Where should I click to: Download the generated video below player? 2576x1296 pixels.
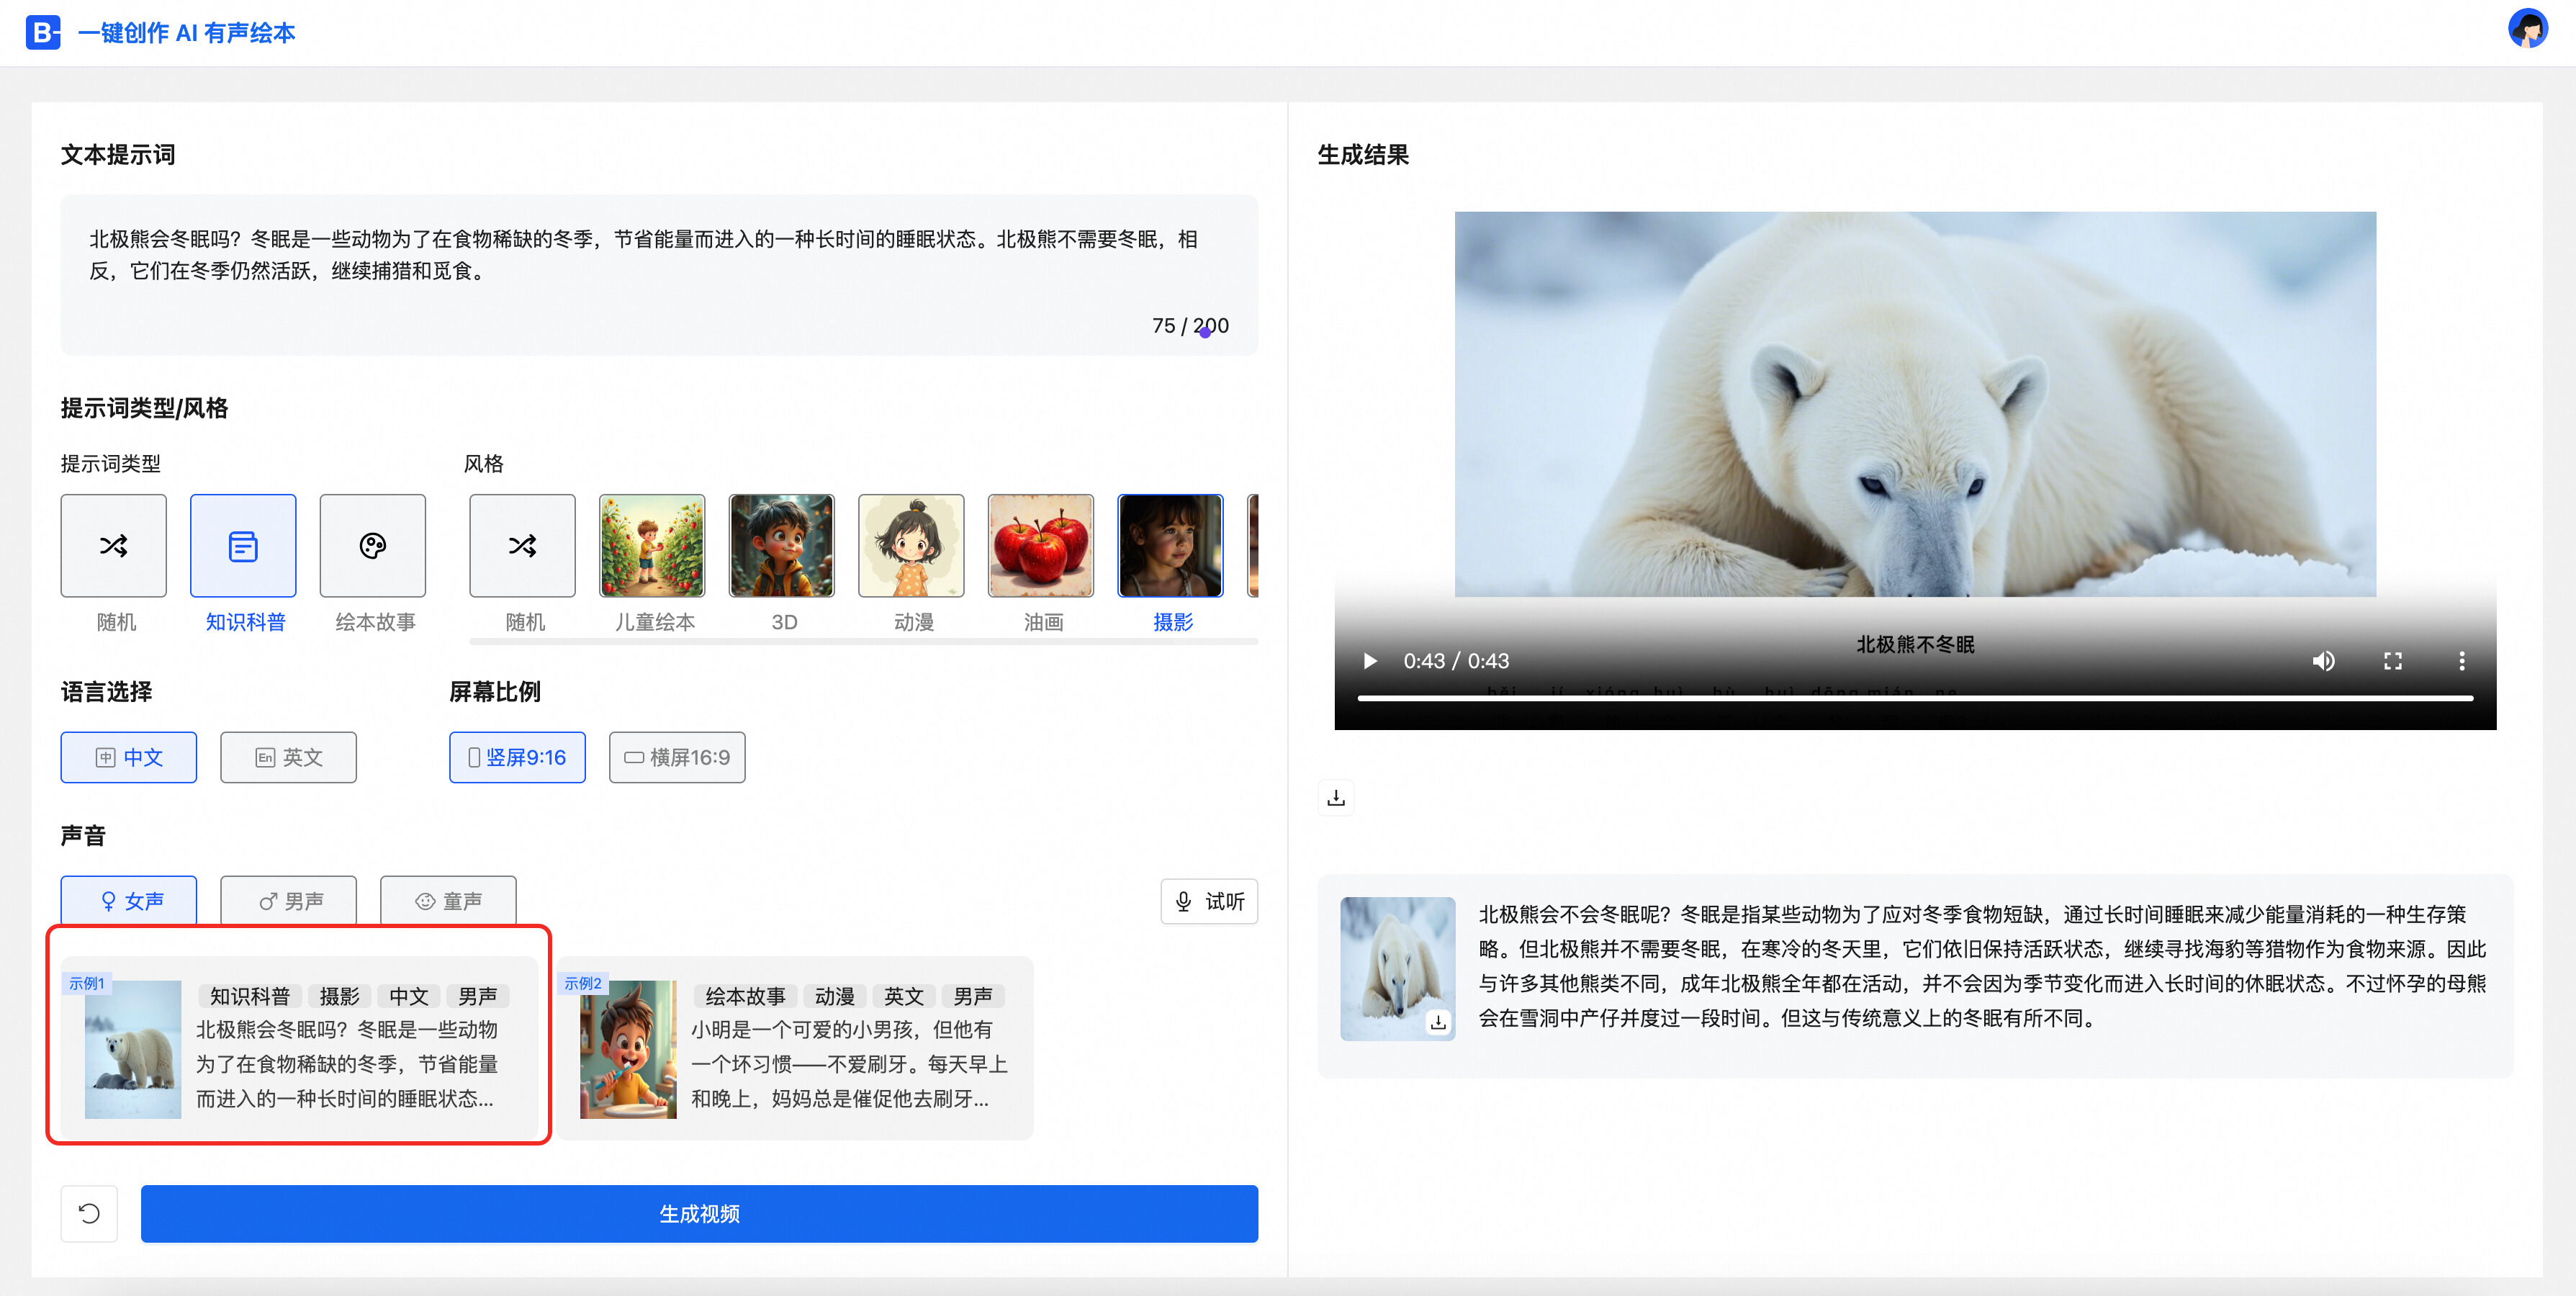tap(1336, 798)
